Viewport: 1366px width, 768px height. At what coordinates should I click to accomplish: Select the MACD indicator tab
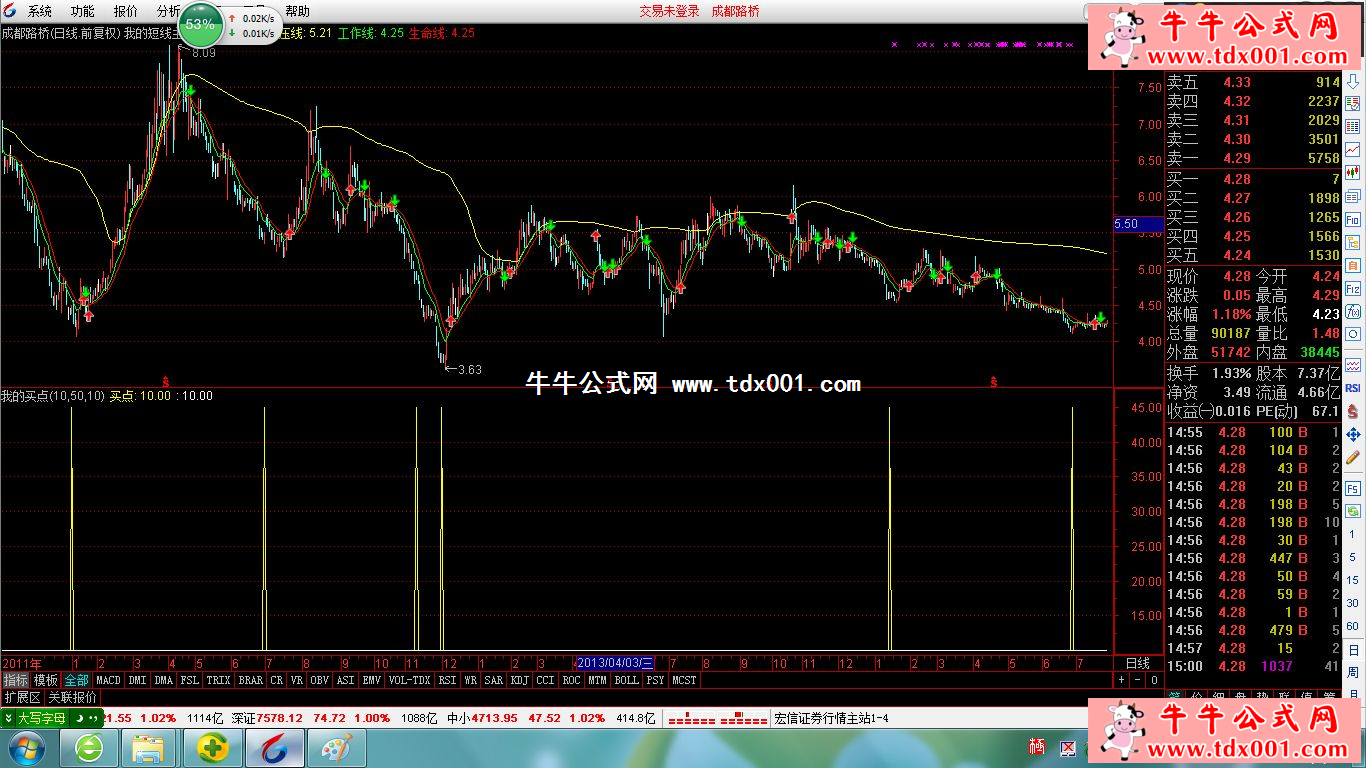(108, 680)
